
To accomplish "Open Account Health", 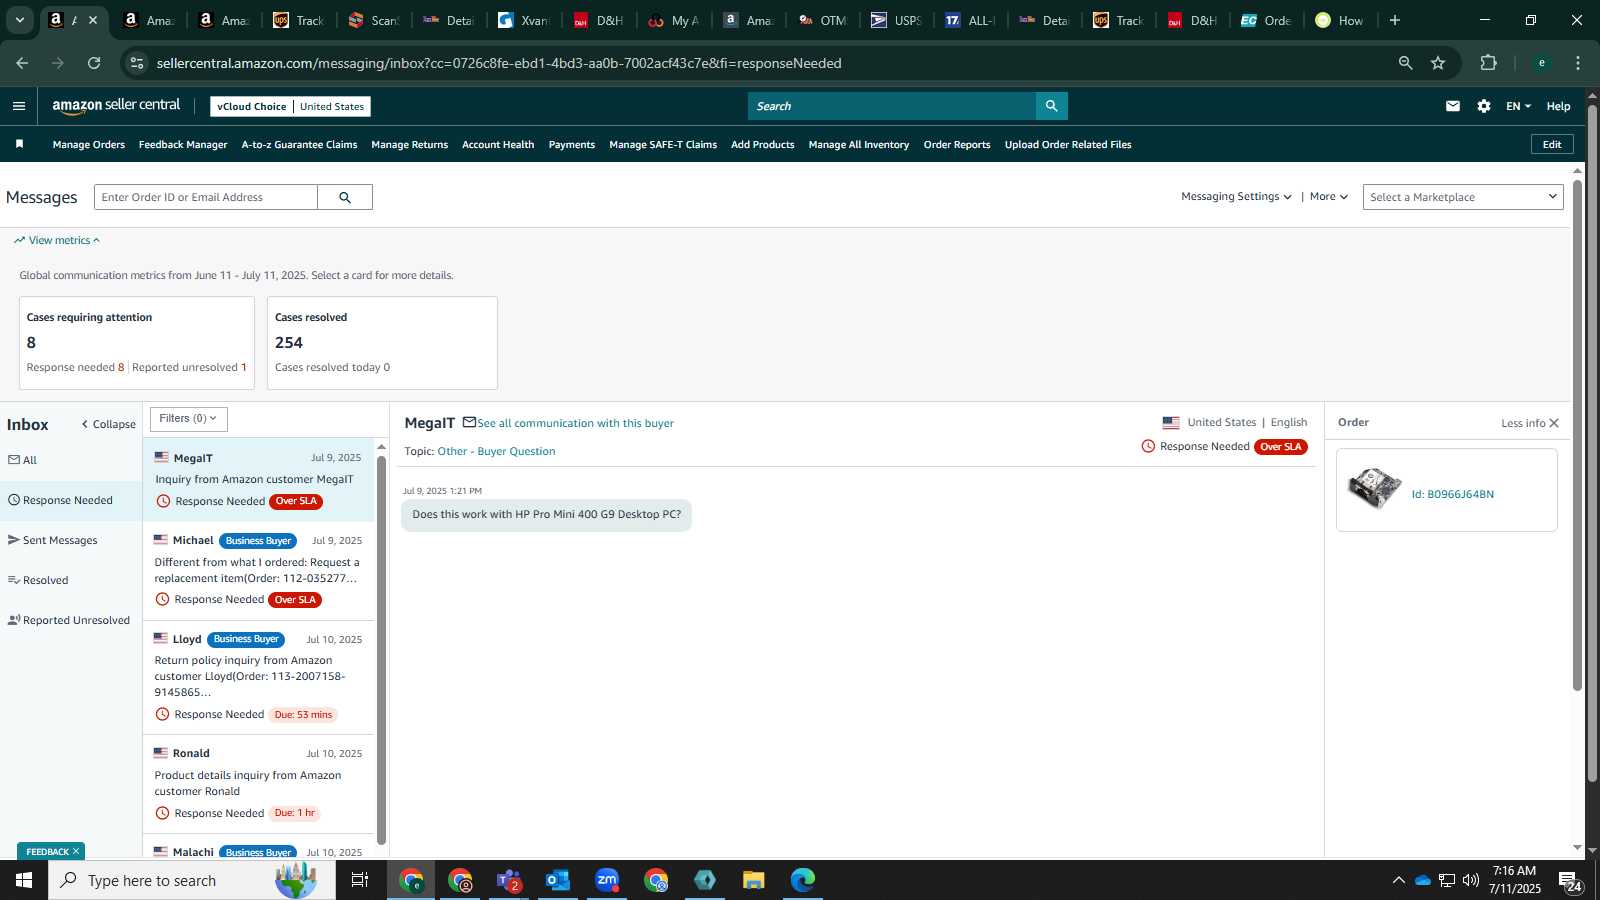I will pos(498,145).
